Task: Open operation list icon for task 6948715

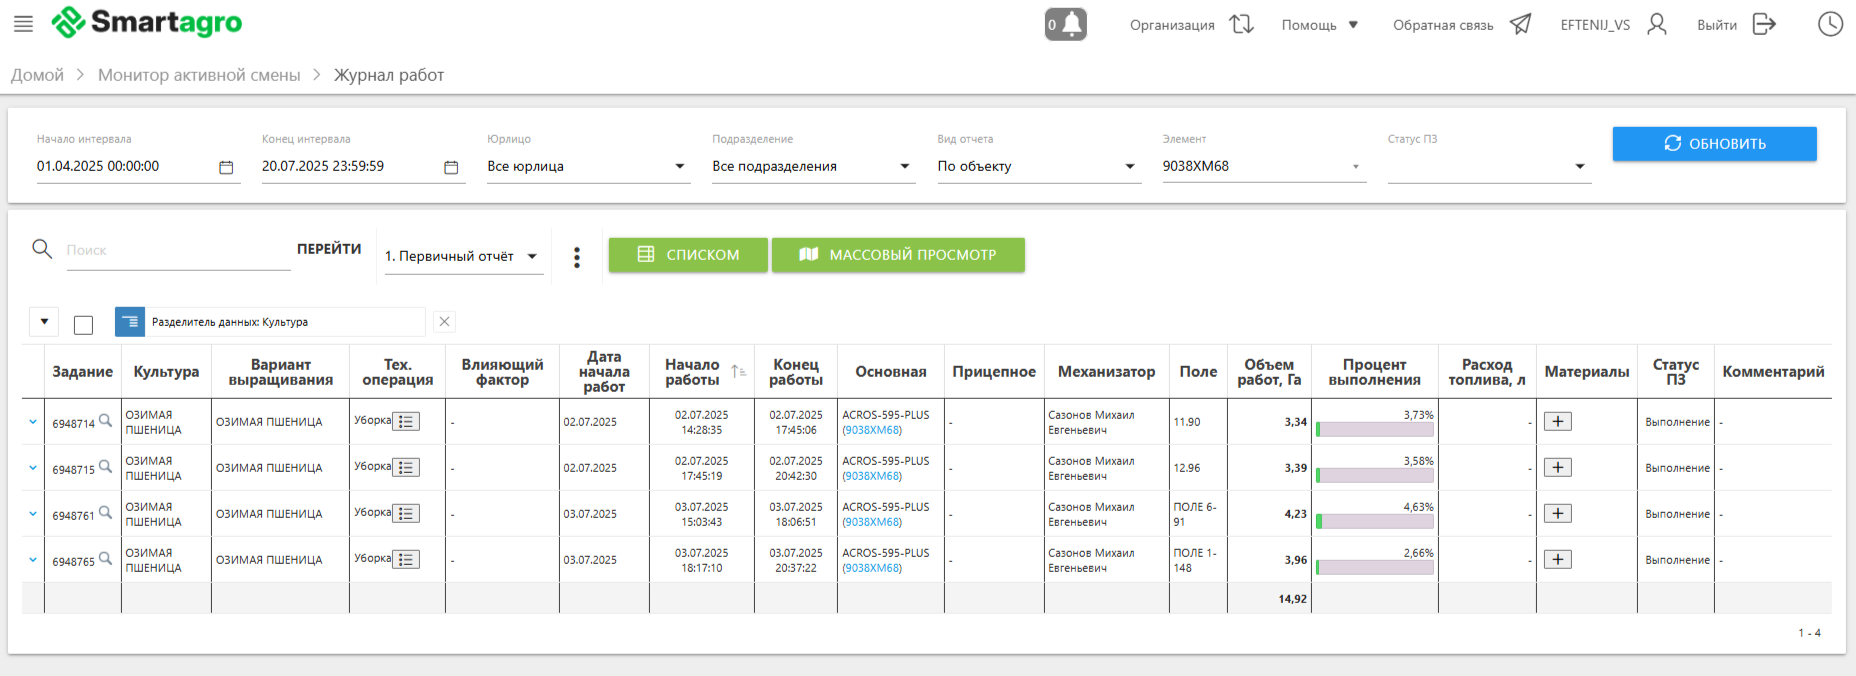Action: pyautogui.click(x=406, y=467)
